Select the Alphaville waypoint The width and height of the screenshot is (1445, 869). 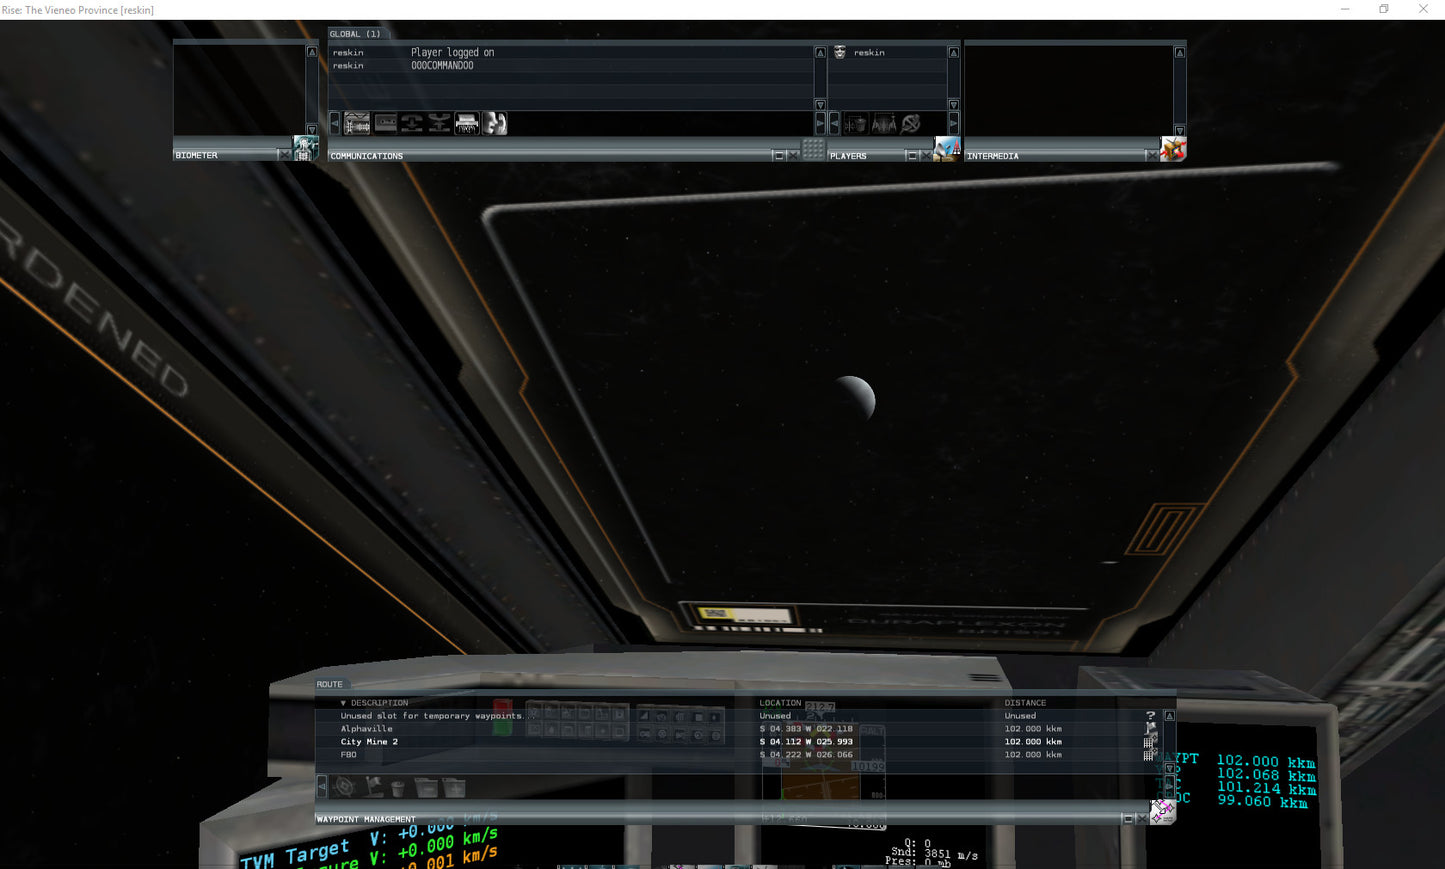(367, 729)
